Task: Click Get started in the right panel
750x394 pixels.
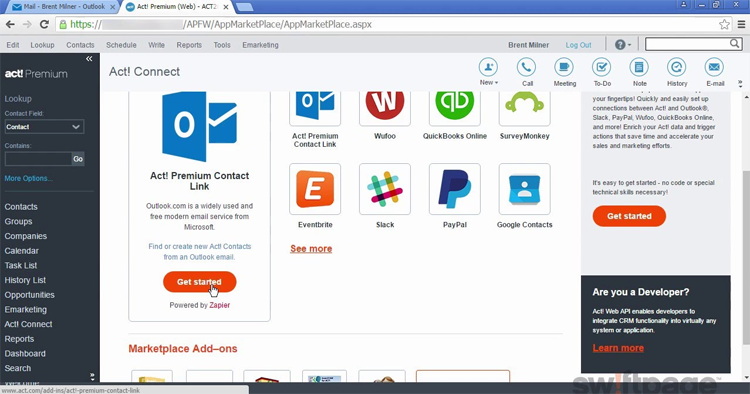Action: [x=629, y=216]
